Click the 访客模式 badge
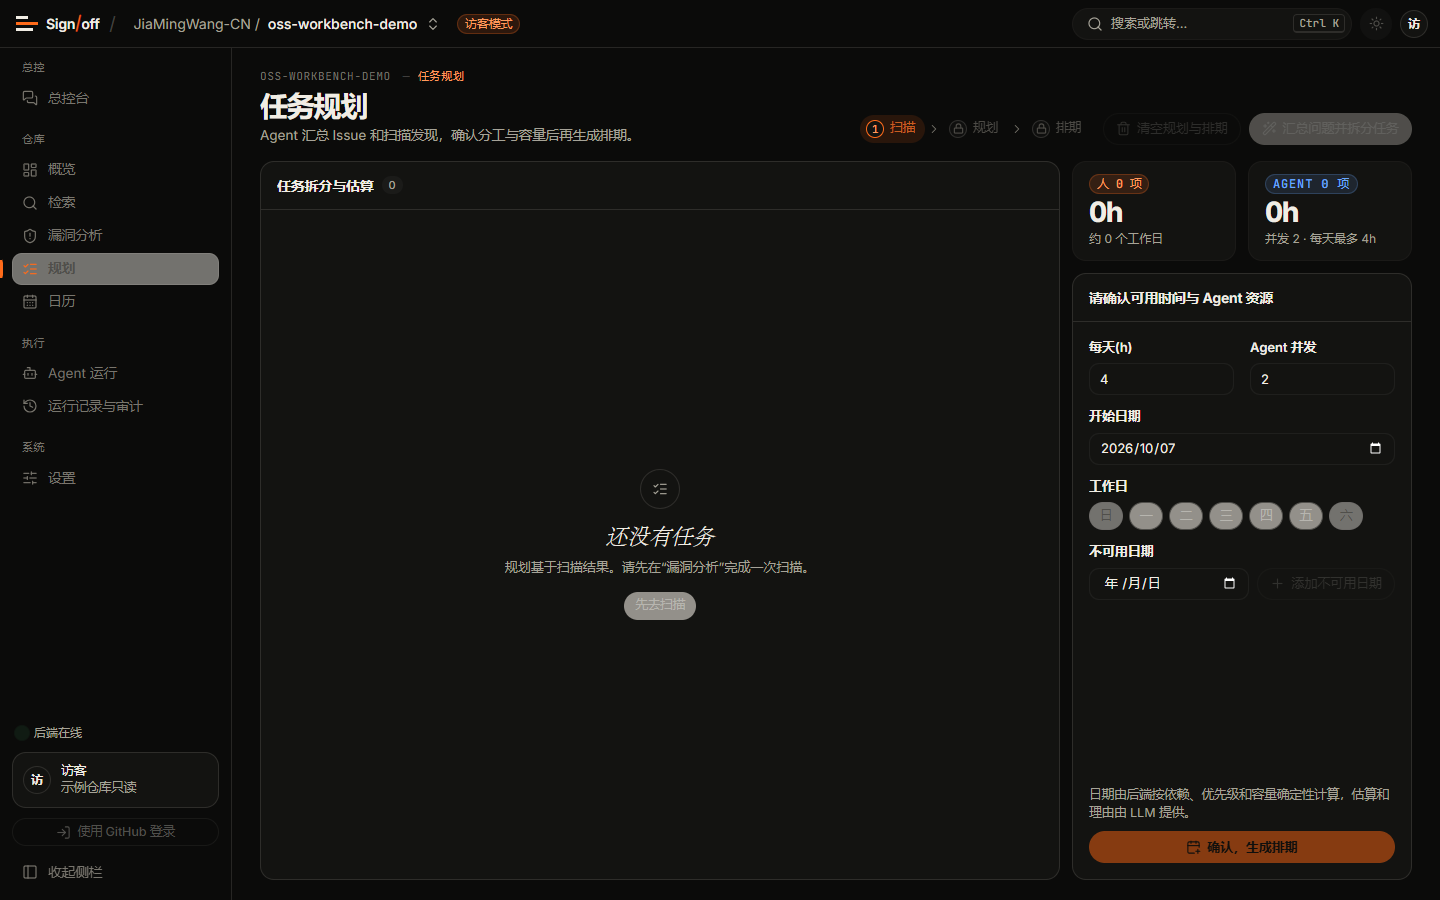 488,24
